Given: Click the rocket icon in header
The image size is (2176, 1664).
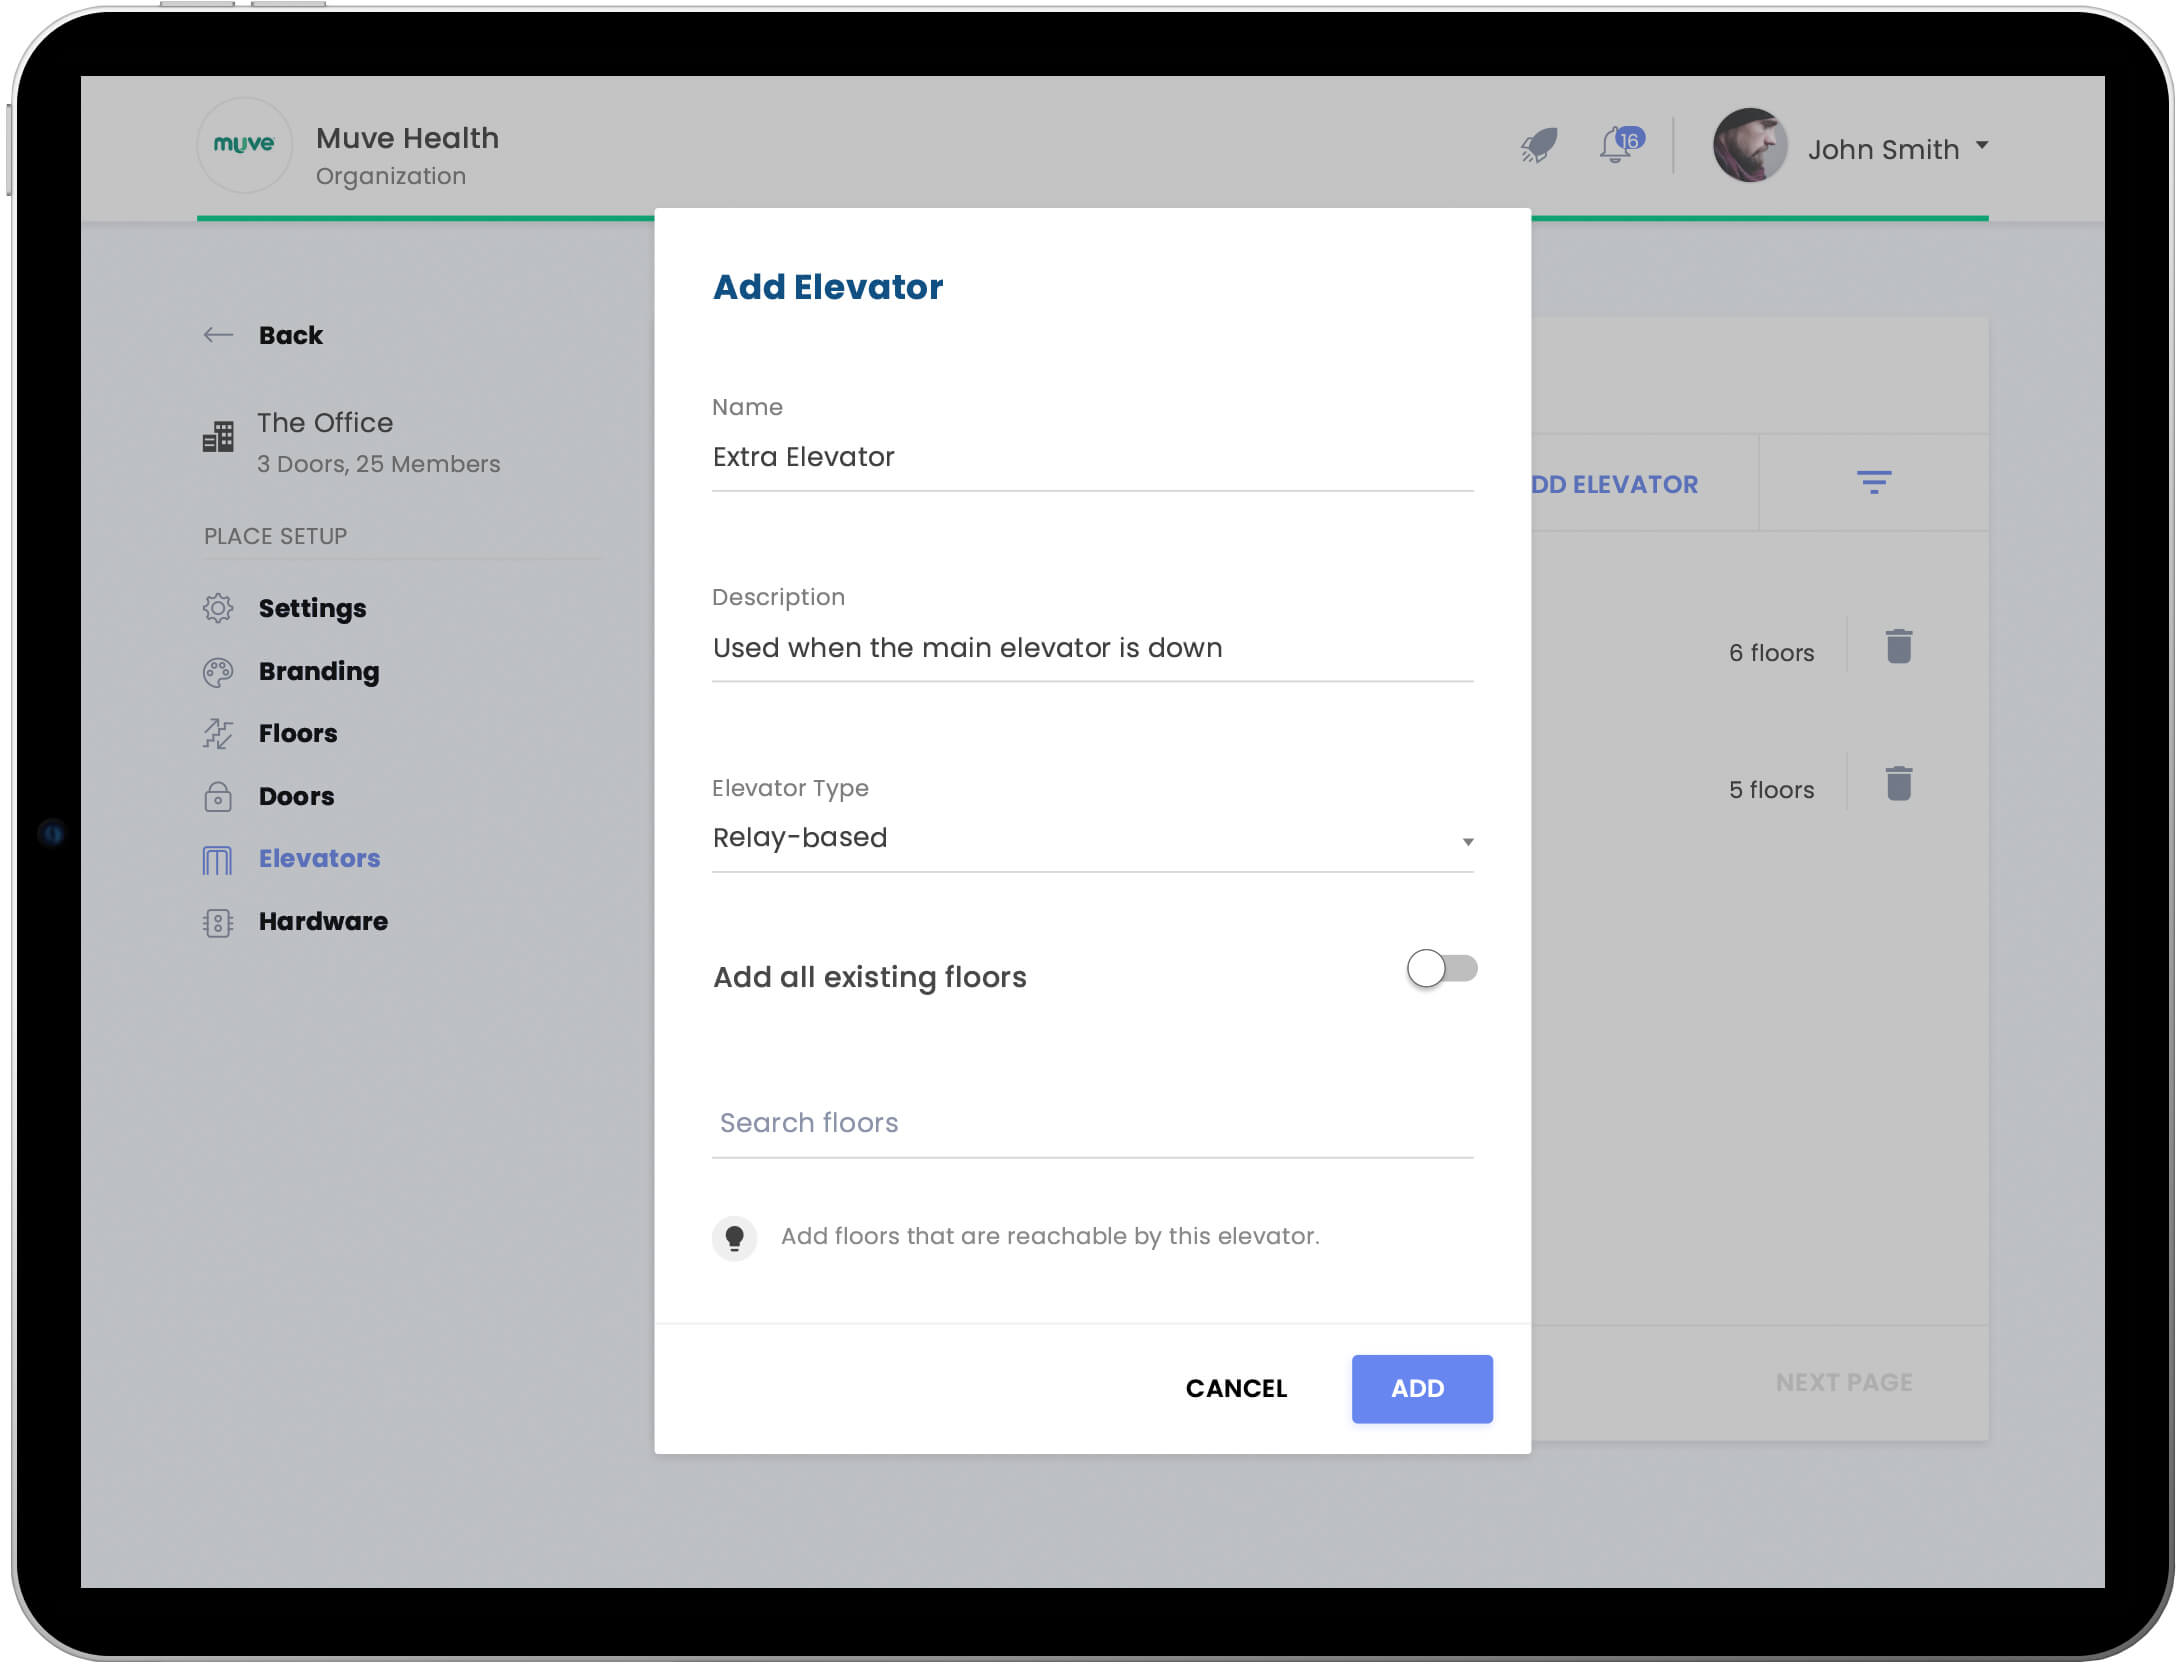Looking at the screenshot, I should tap(1538, 146).
